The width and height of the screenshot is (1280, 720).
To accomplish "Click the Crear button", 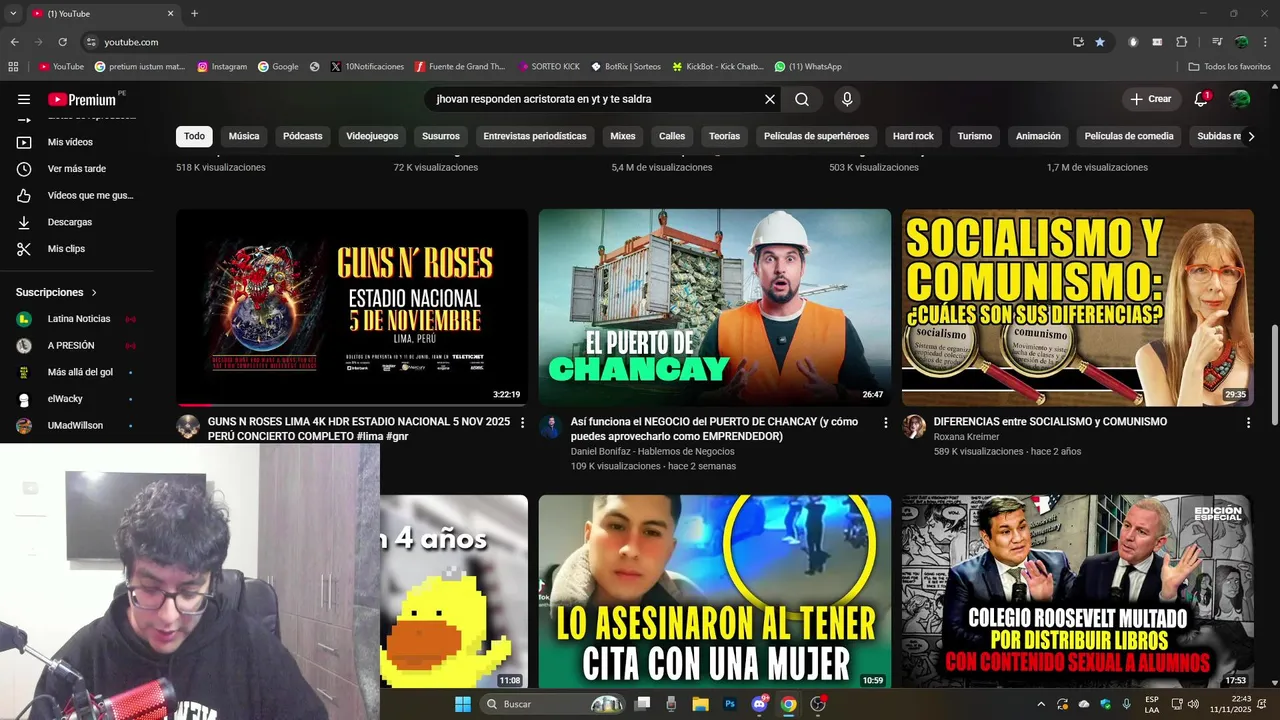I will pos(1151,99).
